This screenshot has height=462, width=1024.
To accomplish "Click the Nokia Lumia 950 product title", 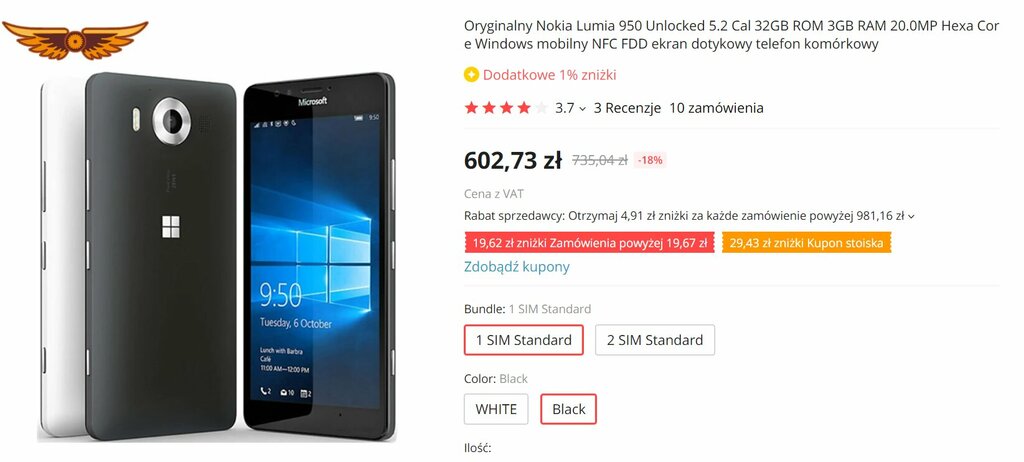I will (x=731, y=35).
